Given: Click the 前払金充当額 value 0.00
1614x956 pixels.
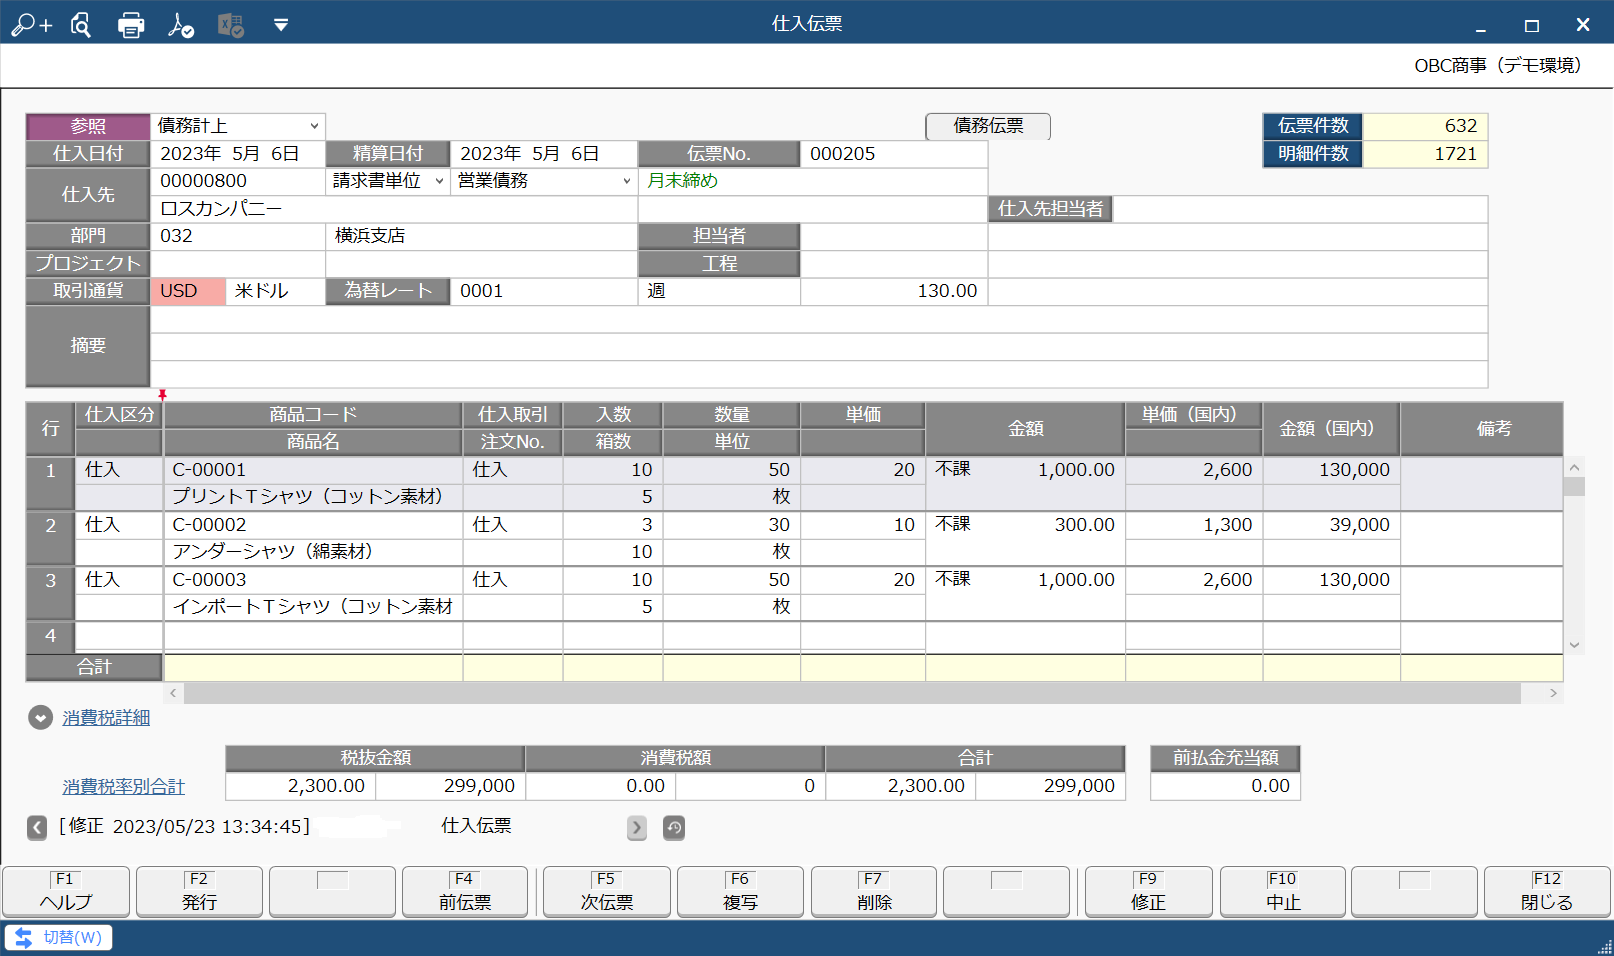Looking at the screenshot, I should coord(1225,786).
